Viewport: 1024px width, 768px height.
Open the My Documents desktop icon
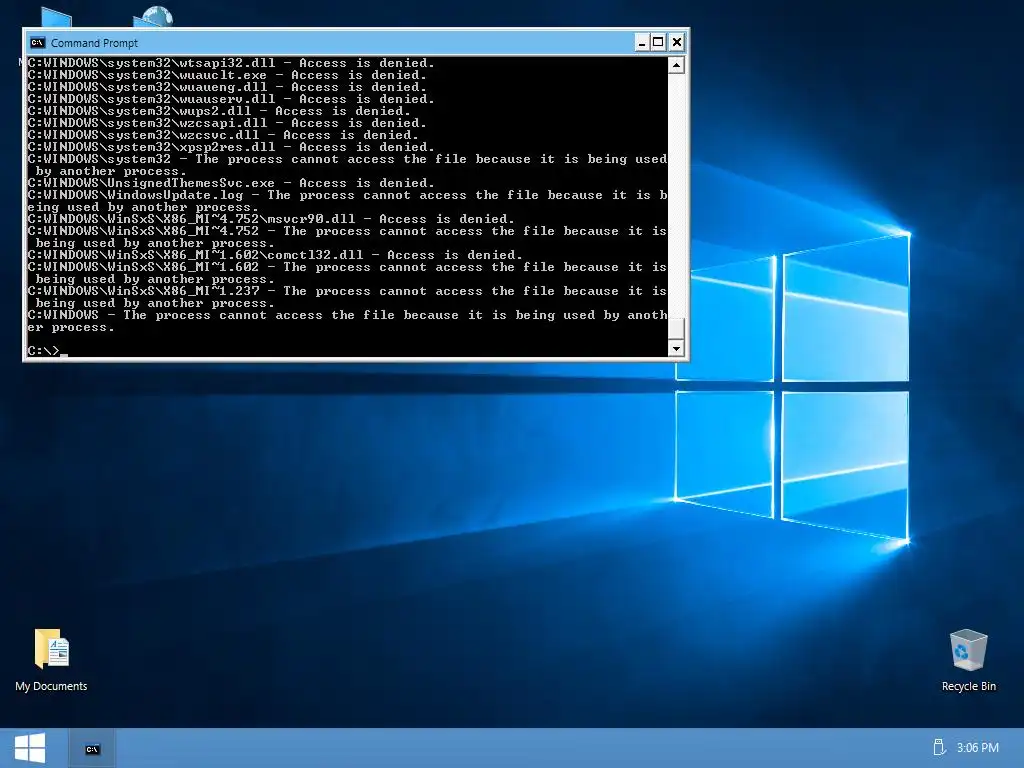tap(51, 660)
